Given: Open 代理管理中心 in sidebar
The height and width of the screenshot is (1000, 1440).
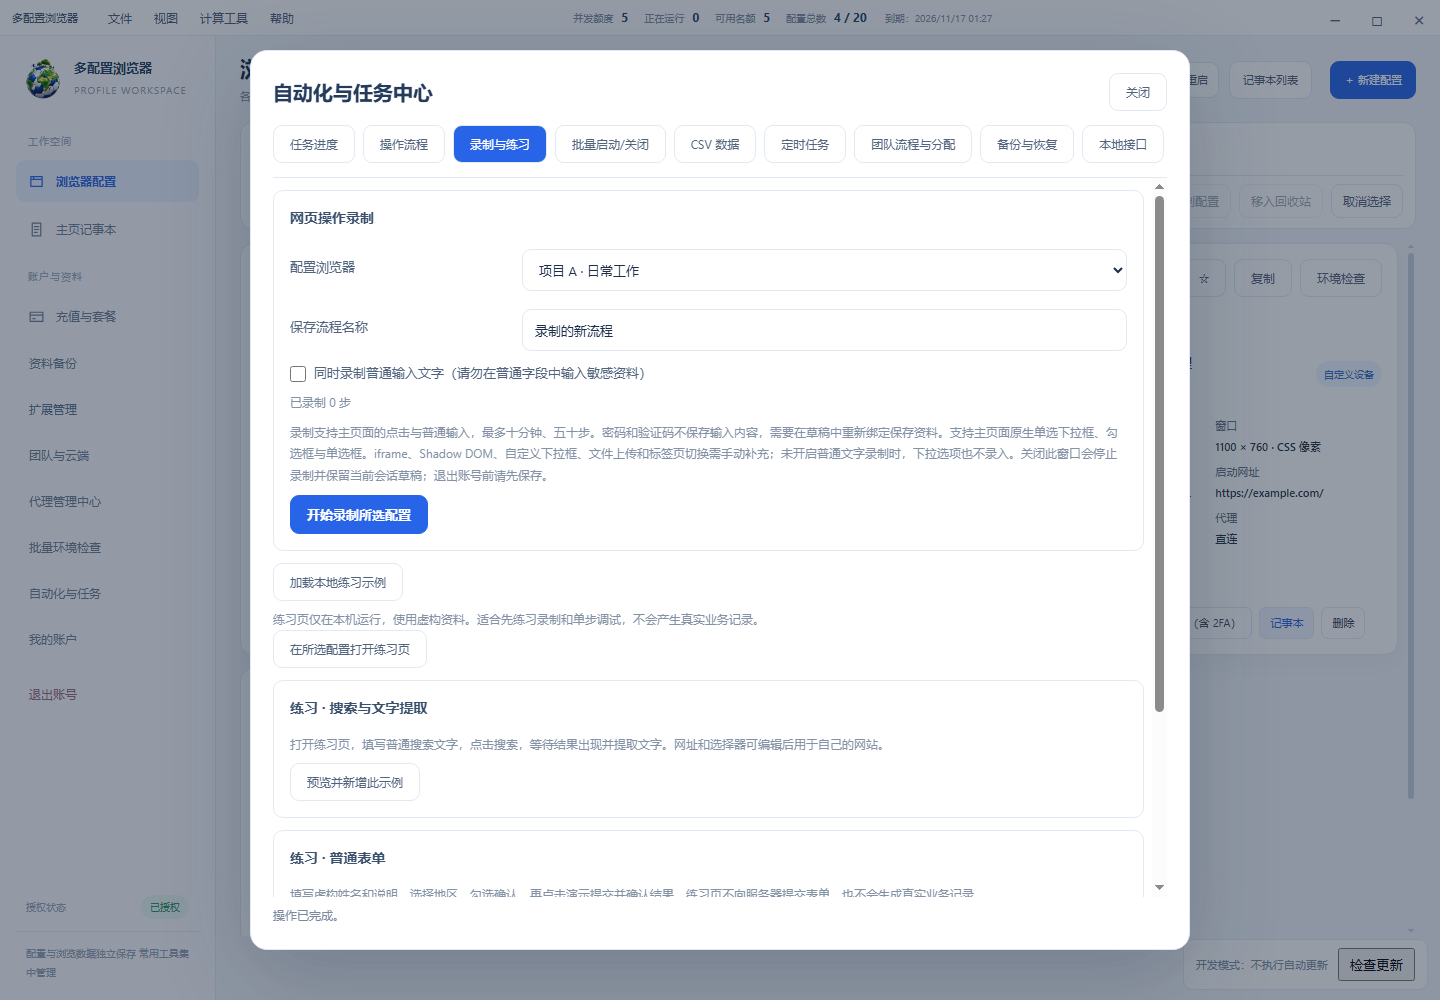Looking at the screenshot, I should coord(65,502).
